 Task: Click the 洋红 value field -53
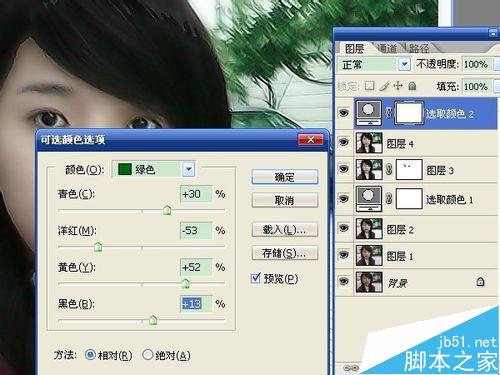point(196,231)
